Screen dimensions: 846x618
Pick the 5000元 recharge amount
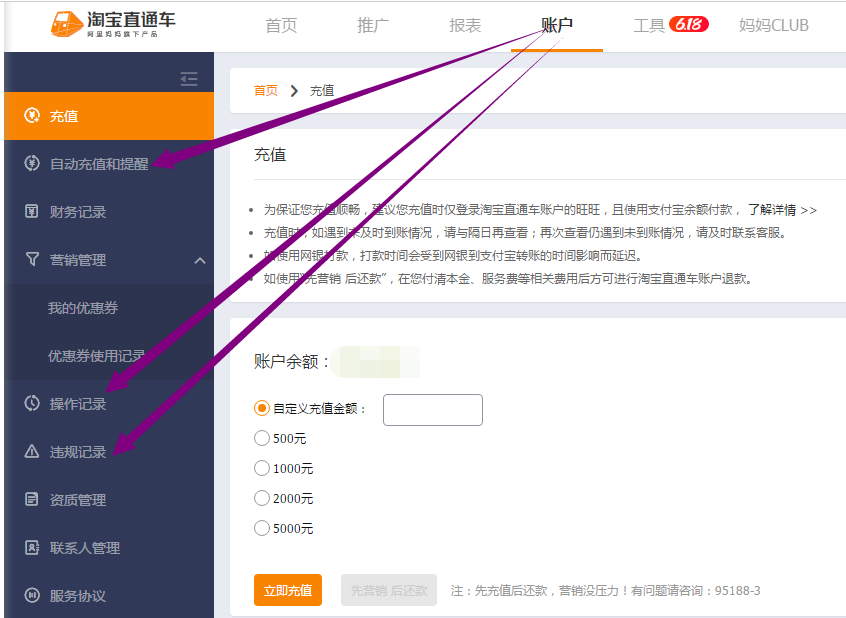coord(262,528)
